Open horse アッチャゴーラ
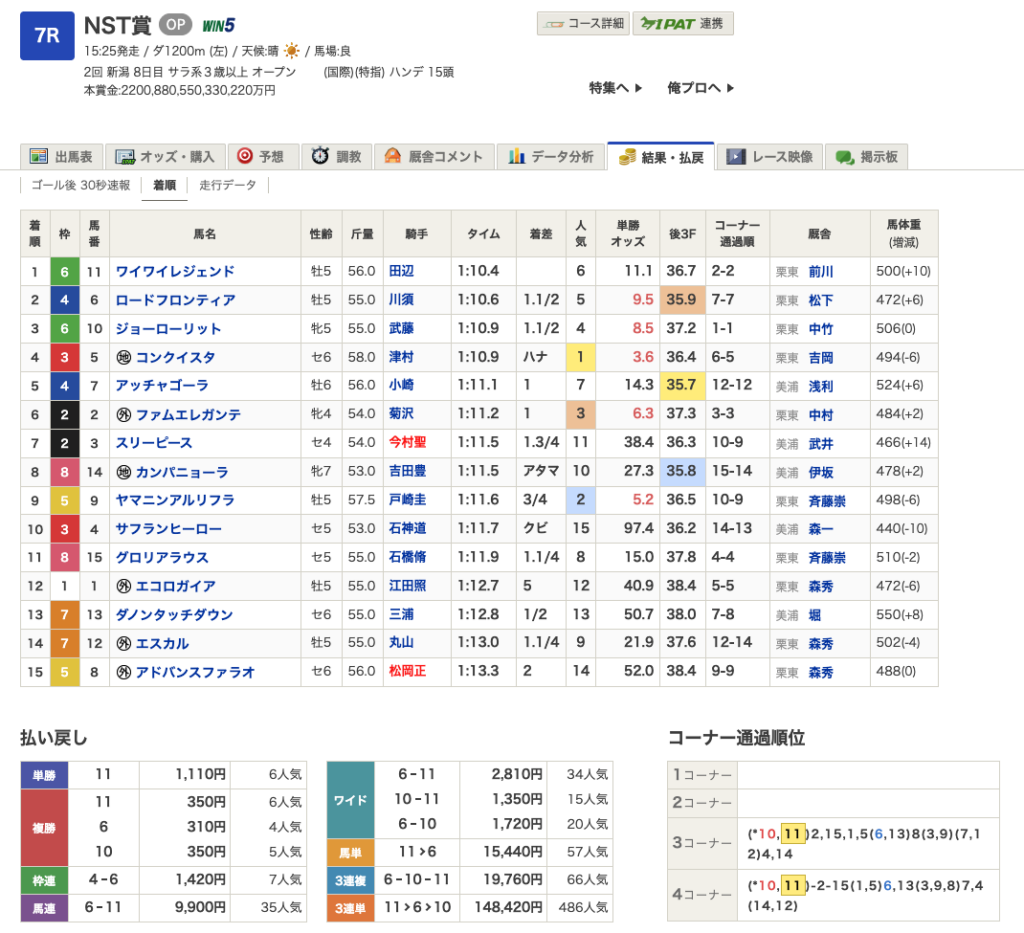1024x933 pixels. [162, 386]
